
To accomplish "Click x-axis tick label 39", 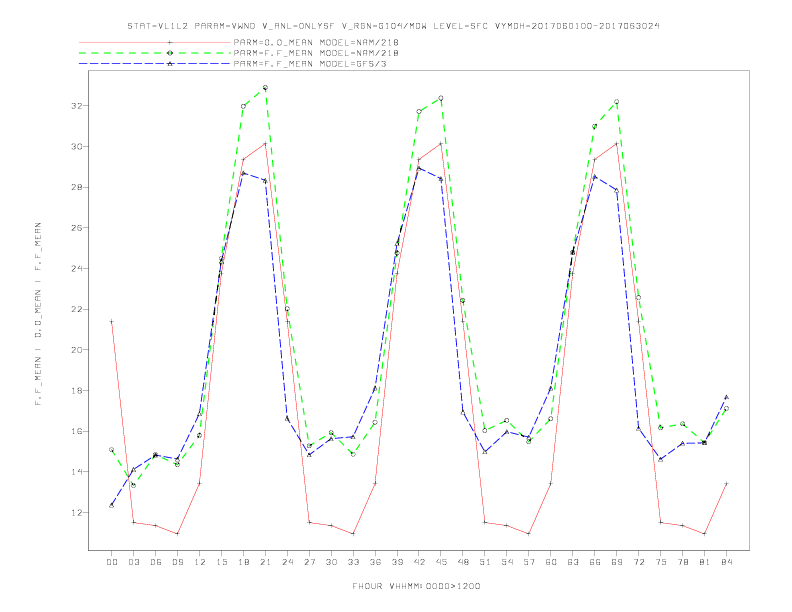I will pos(397,562).
